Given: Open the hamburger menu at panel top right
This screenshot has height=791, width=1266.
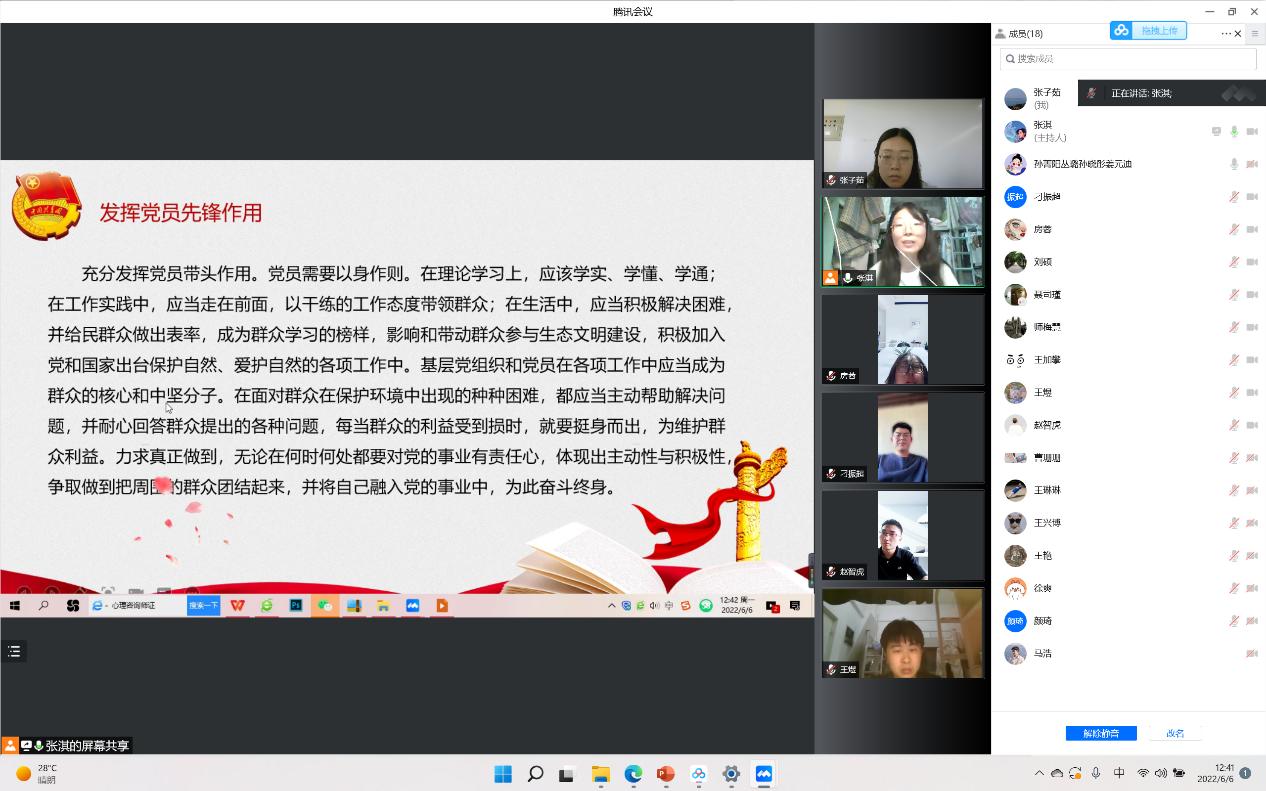Looking at the screenshot, I should (1255, 34).
